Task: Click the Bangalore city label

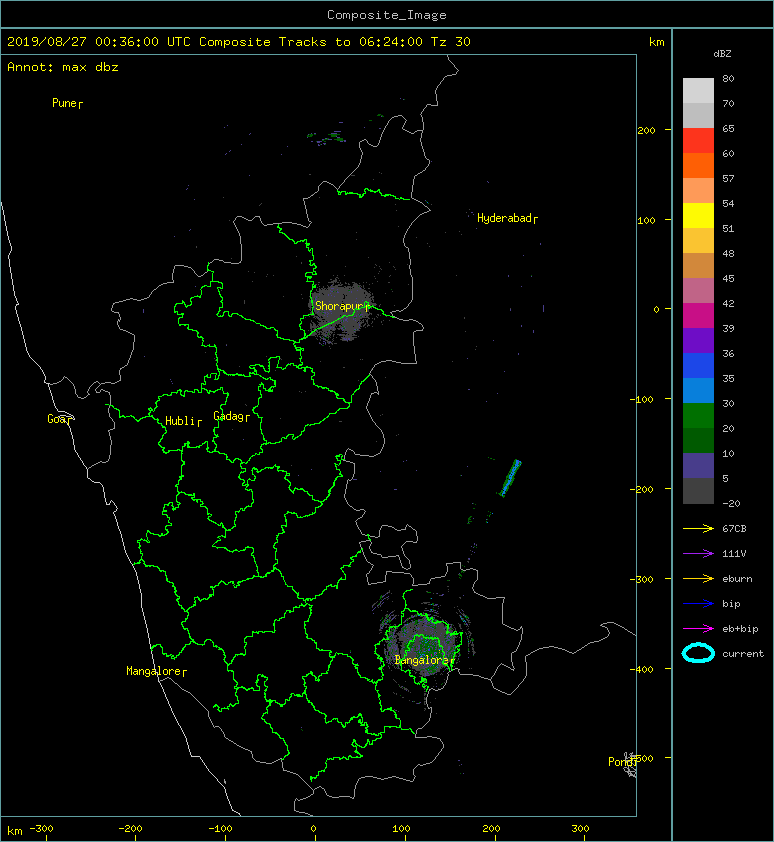Action: 424,660
